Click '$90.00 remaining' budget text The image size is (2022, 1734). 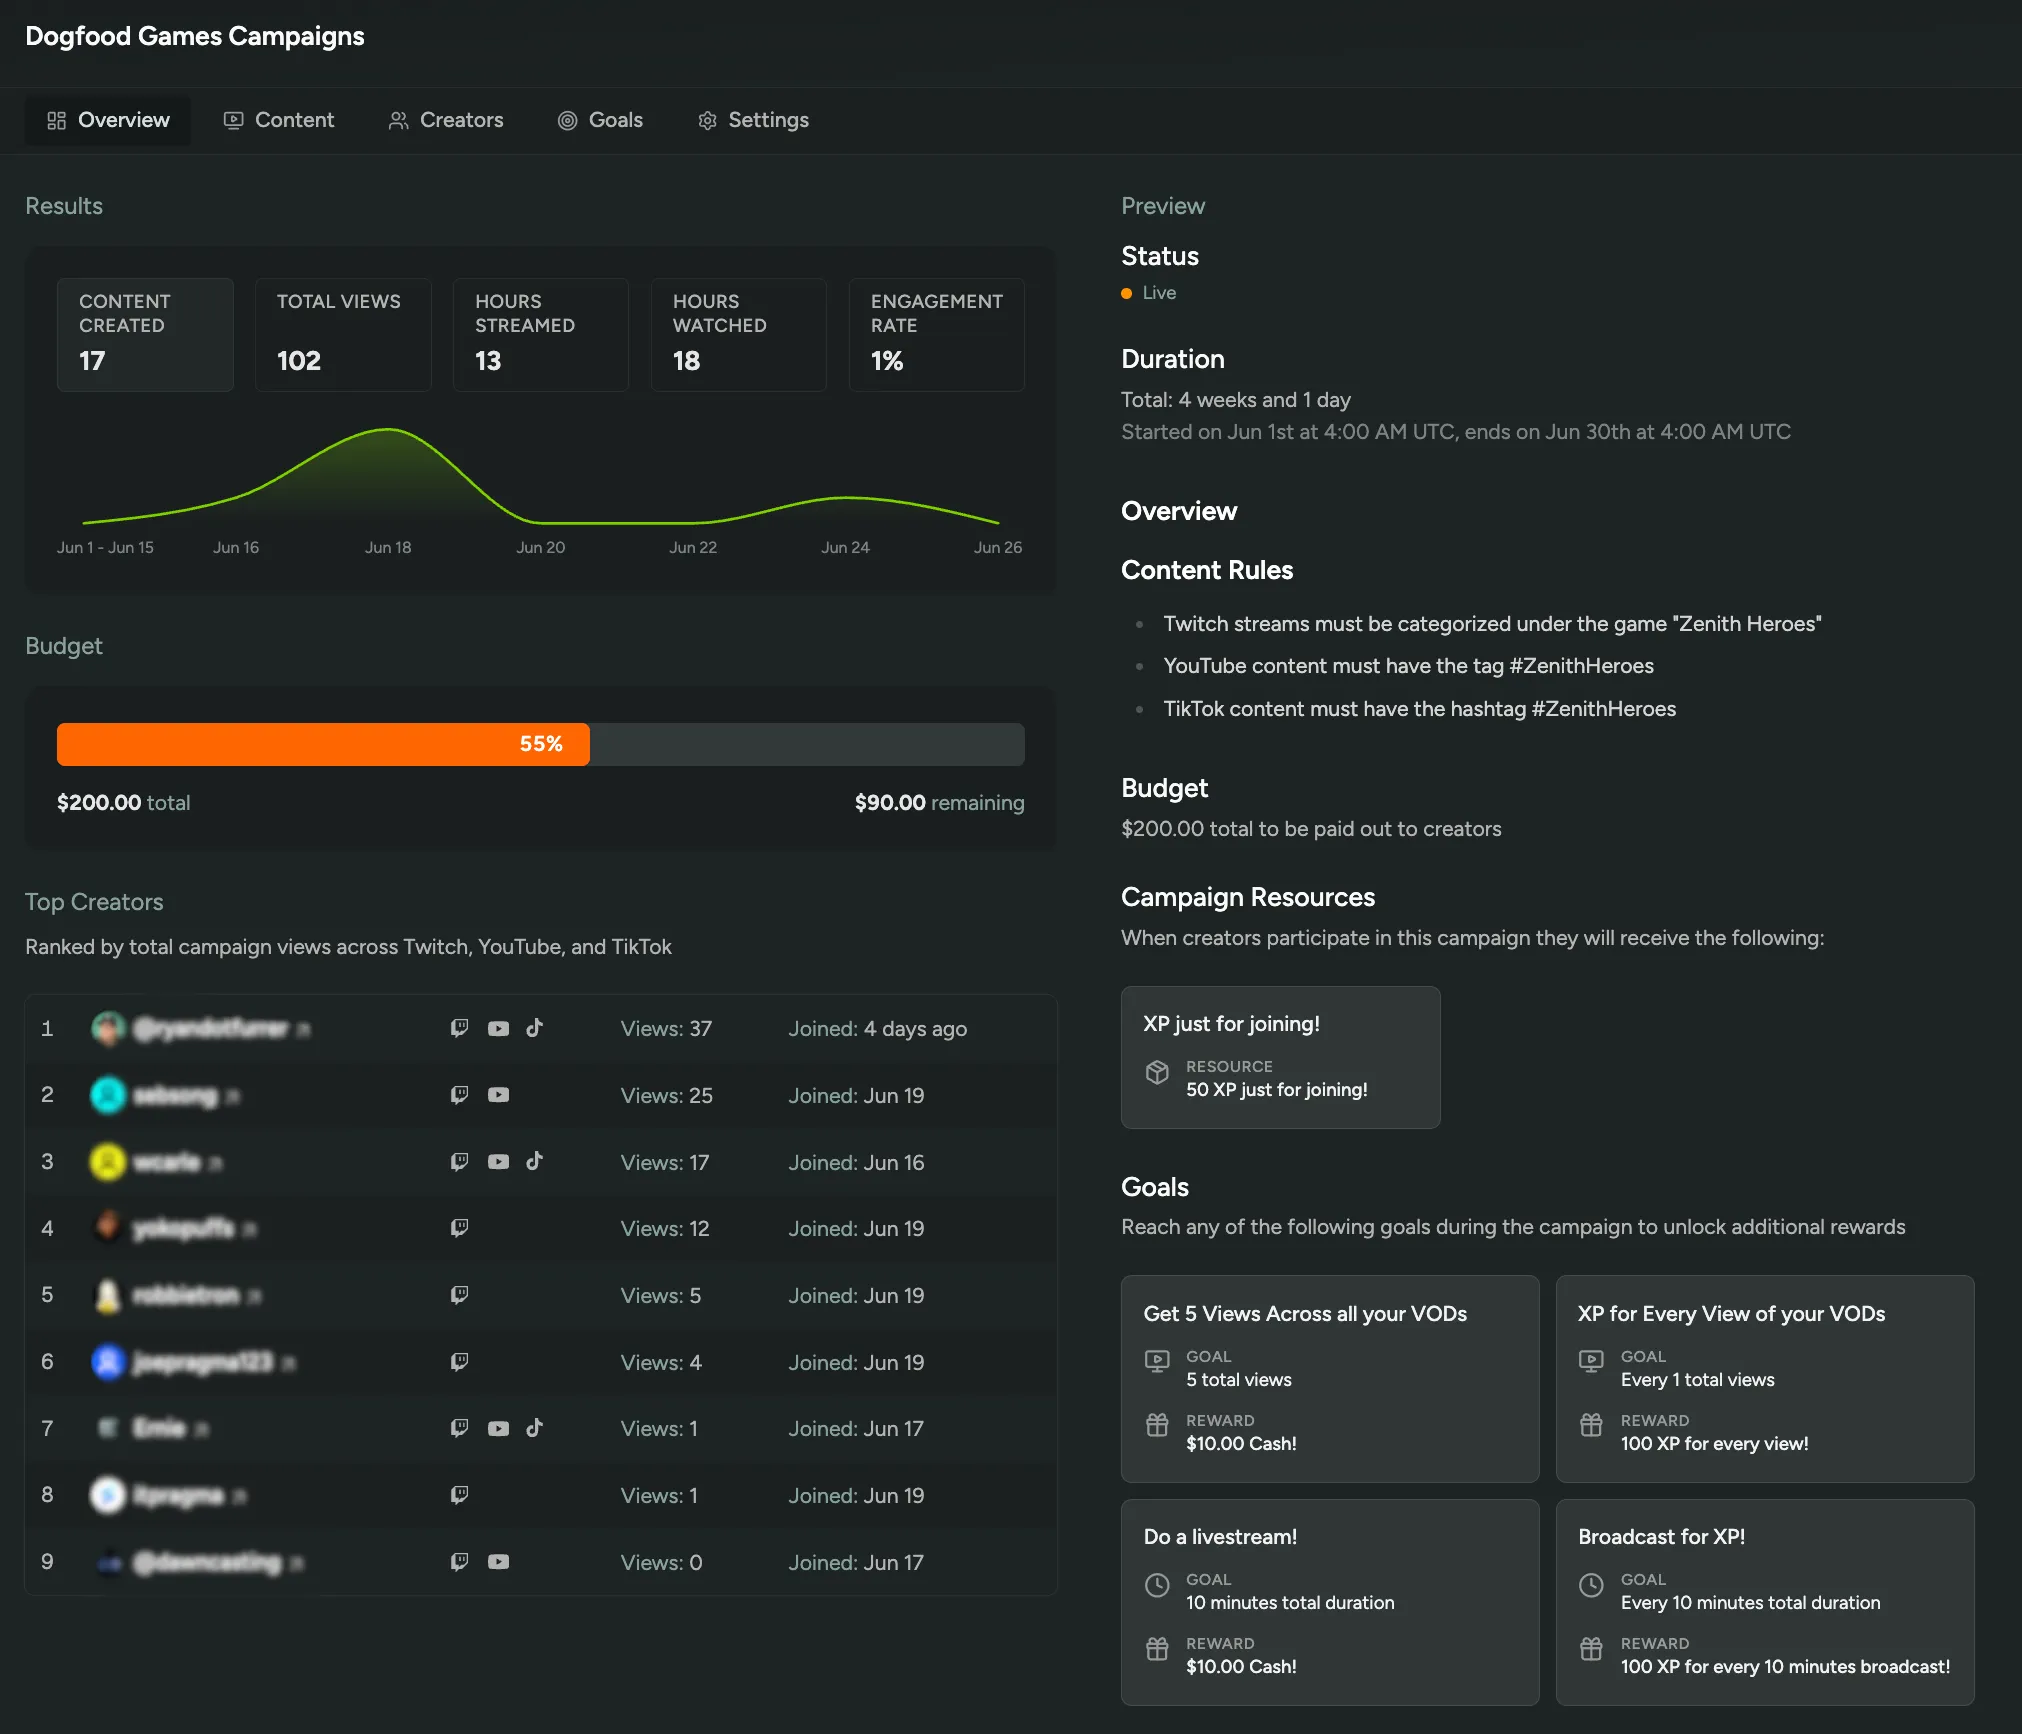point(939,803)
